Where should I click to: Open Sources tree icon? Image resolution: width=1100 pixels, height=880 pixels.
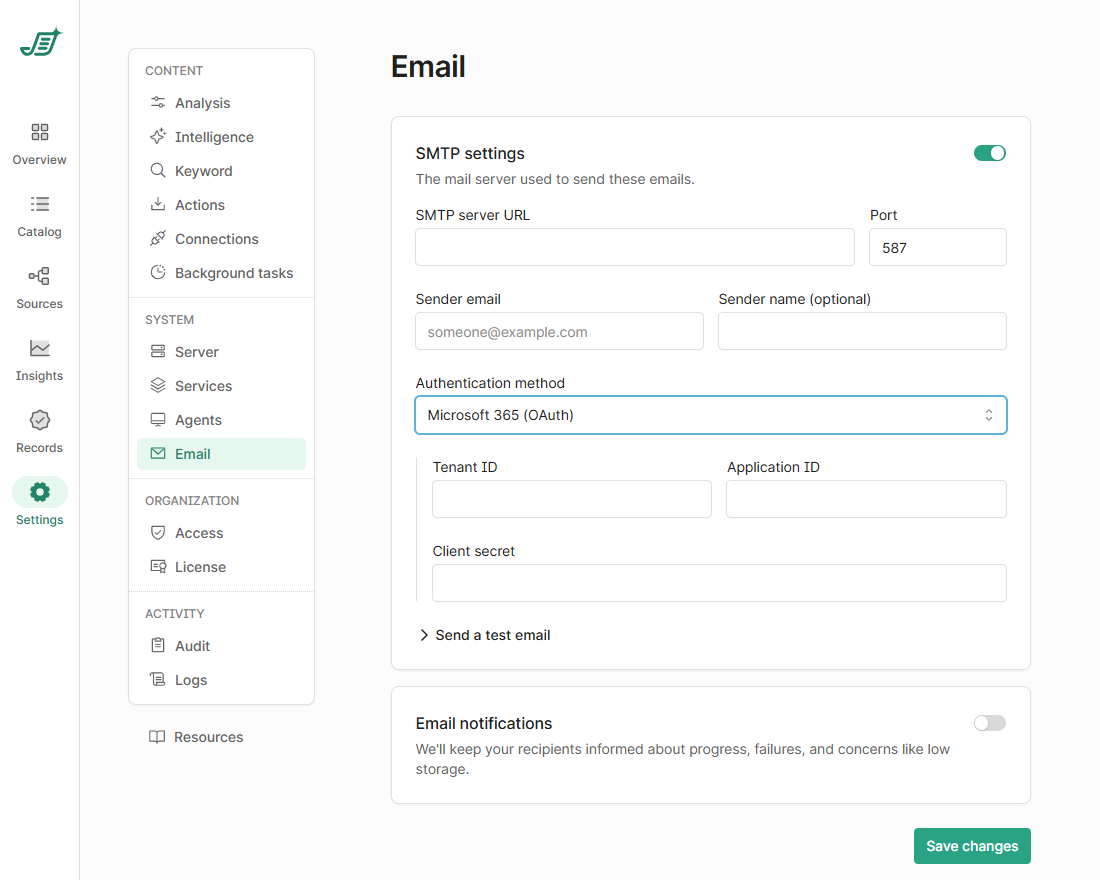39,276
